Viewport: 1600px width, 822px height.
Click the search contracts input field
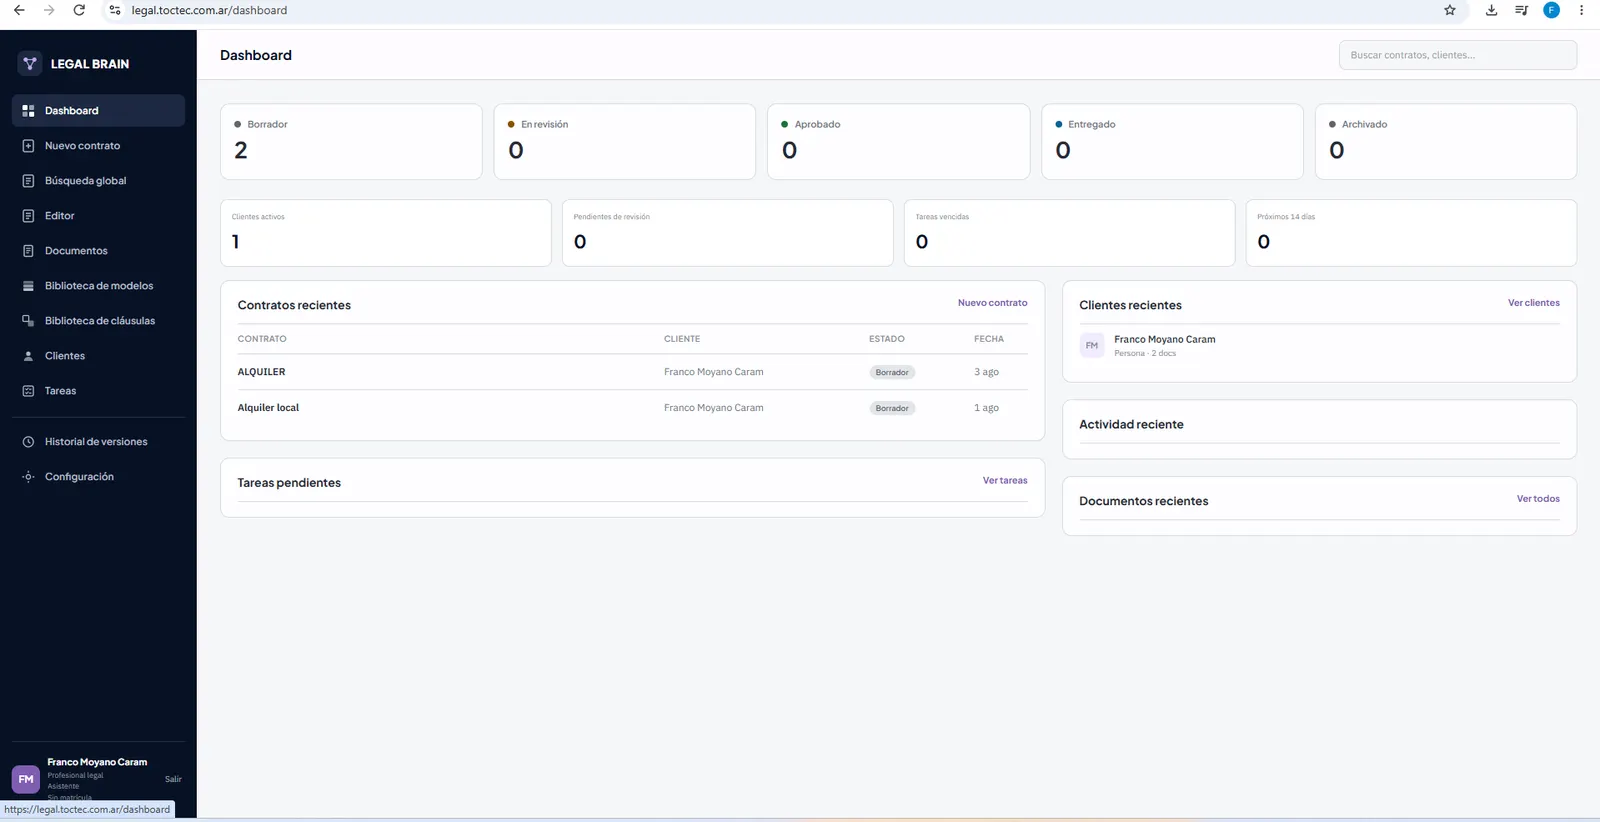1457,55
